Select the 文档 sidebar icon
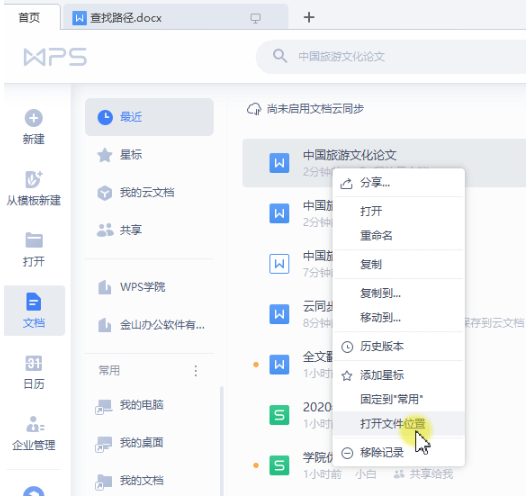This screenshot has height=496, width=526. 34,301
